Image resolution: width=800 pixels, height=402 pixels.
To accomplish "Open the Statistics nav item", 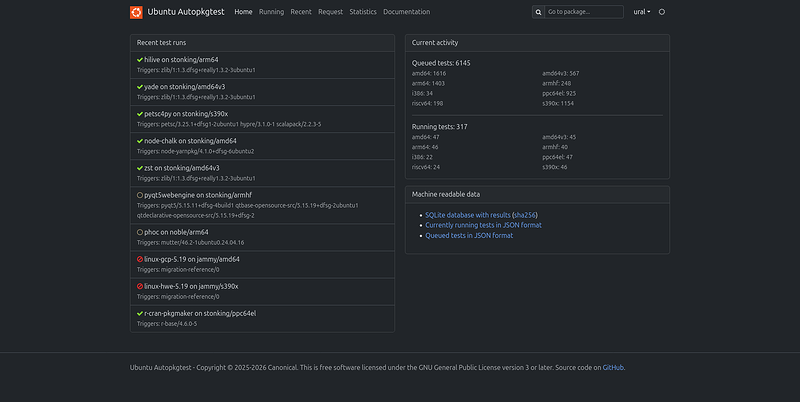I will 363,12.
